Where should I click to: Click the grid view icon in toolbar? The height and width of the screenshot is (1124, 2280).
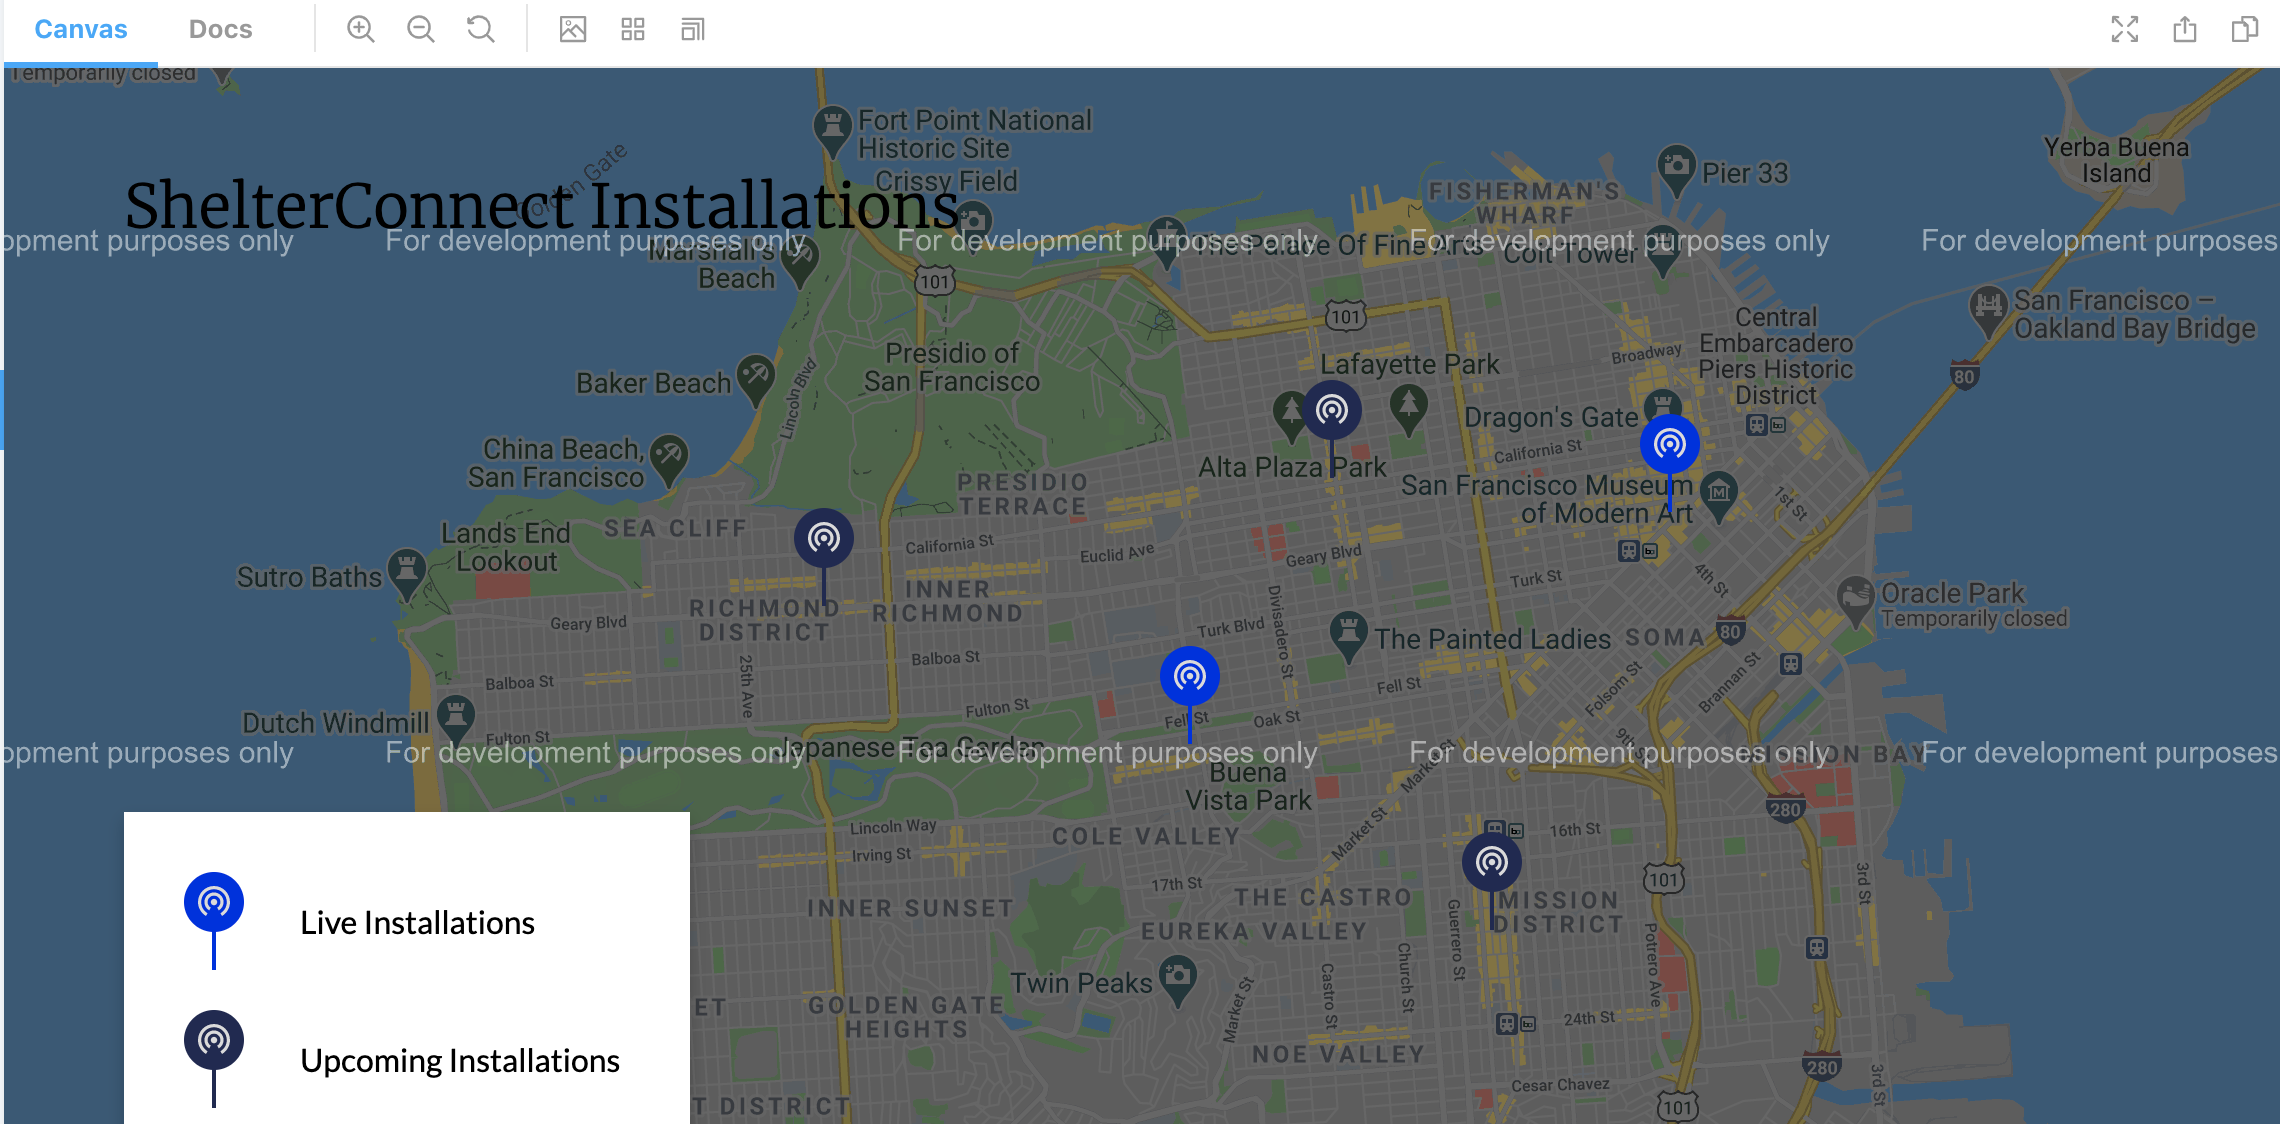coord(633,30)
